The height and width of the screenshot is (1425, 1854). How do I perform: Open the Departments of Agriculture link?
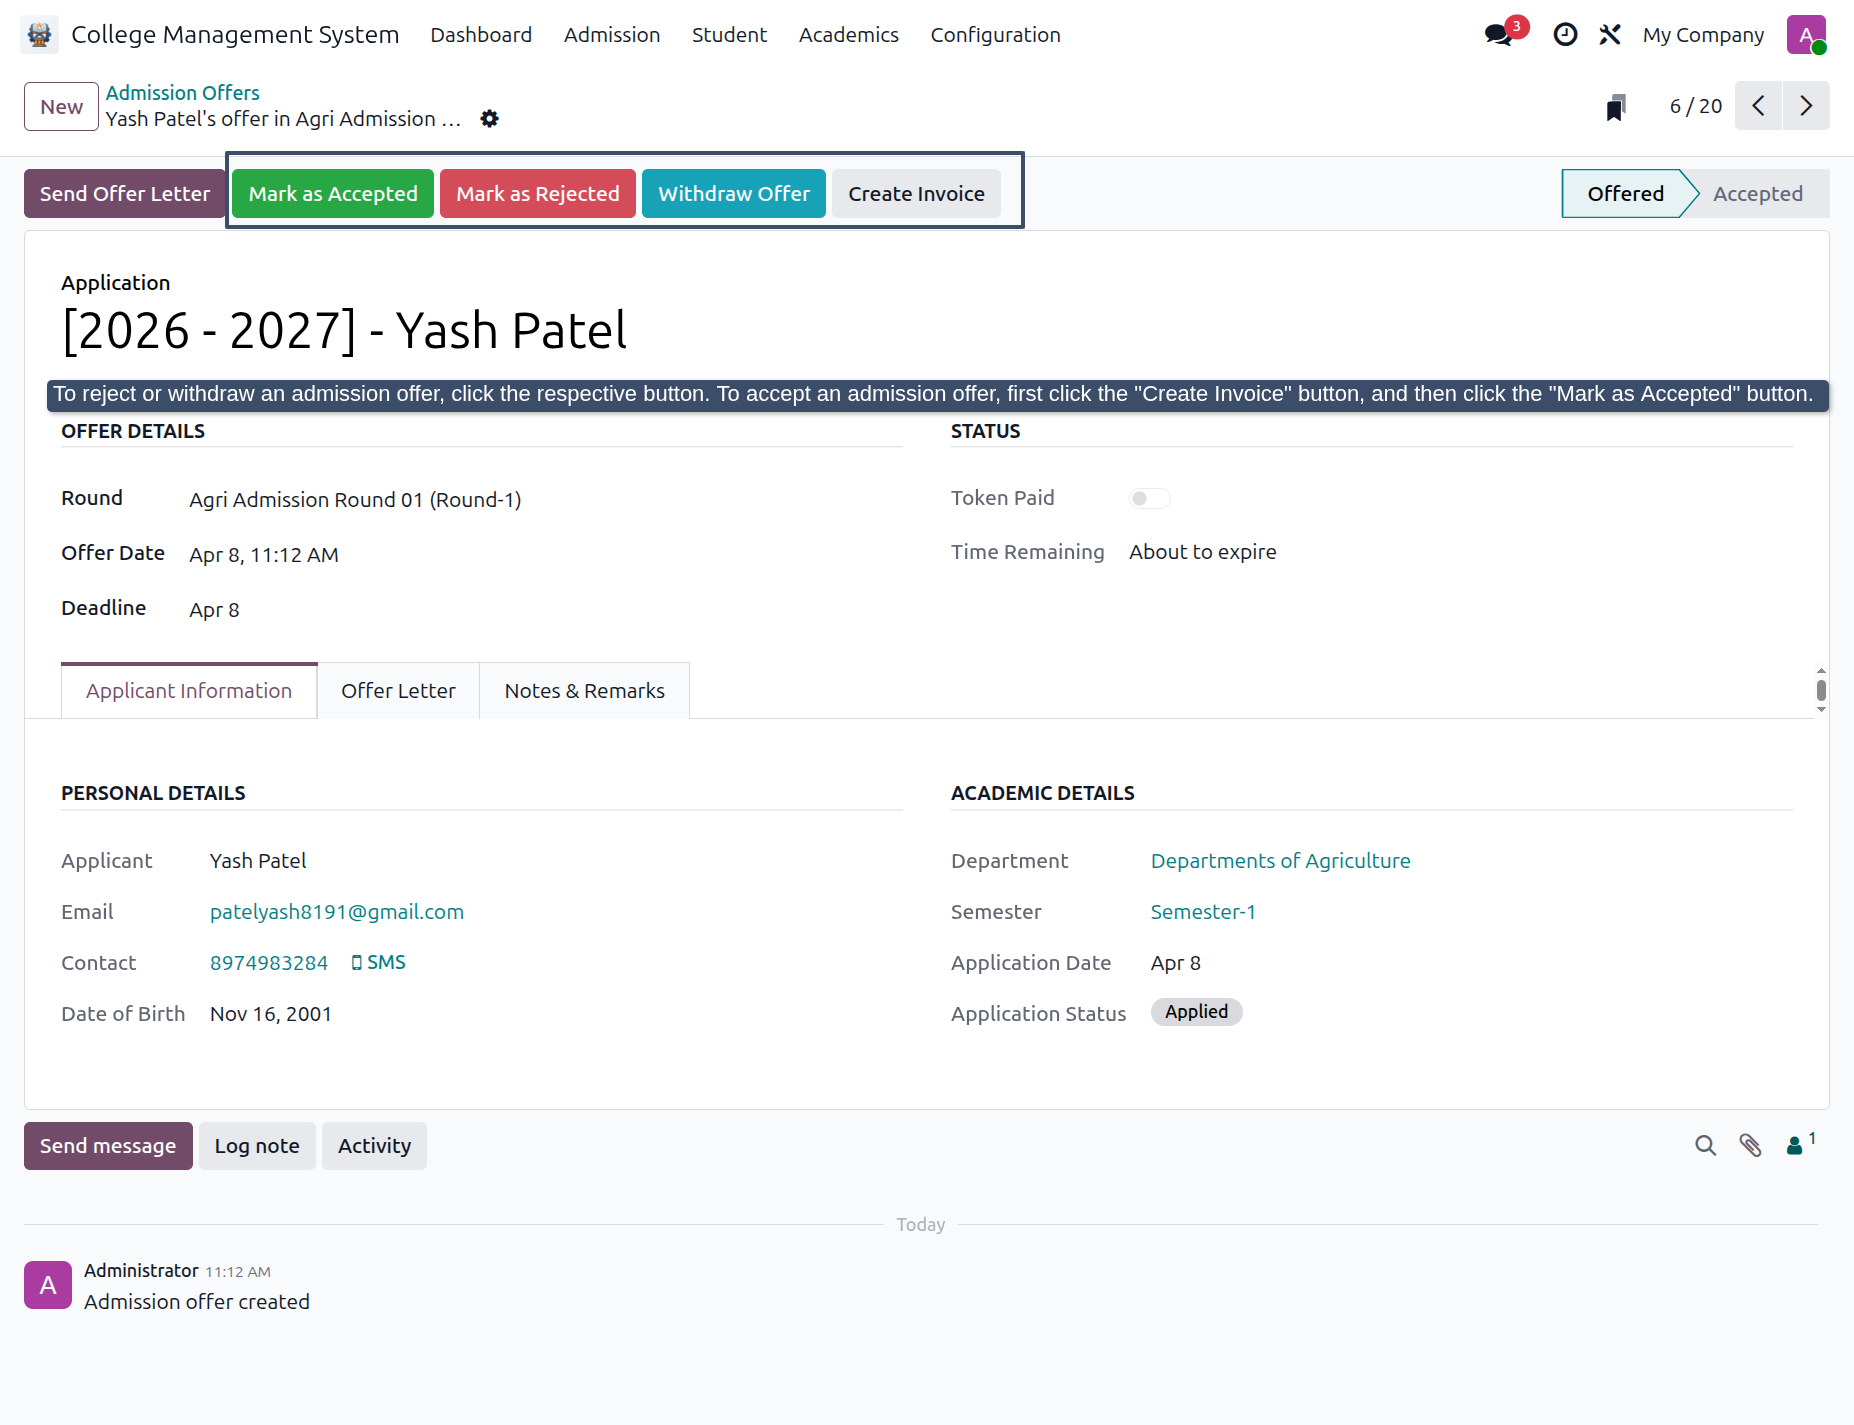1280,861
